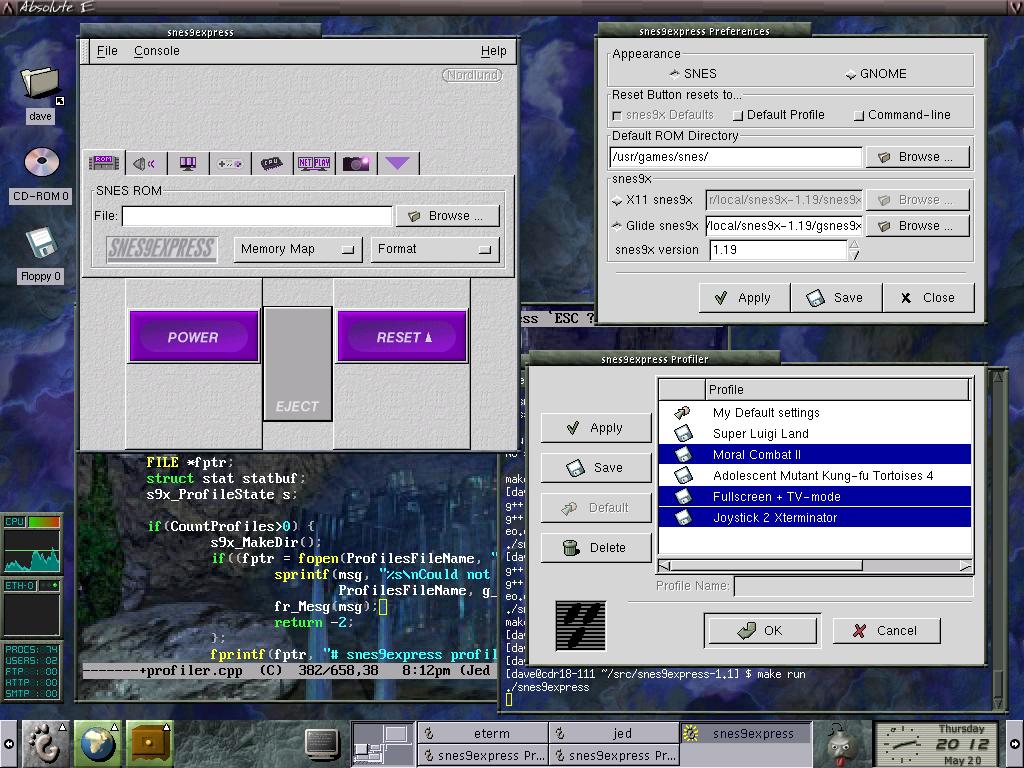Switch to the eterm taskbar entry
Viewport: 1024px width, 768px height.
[483, 733]
